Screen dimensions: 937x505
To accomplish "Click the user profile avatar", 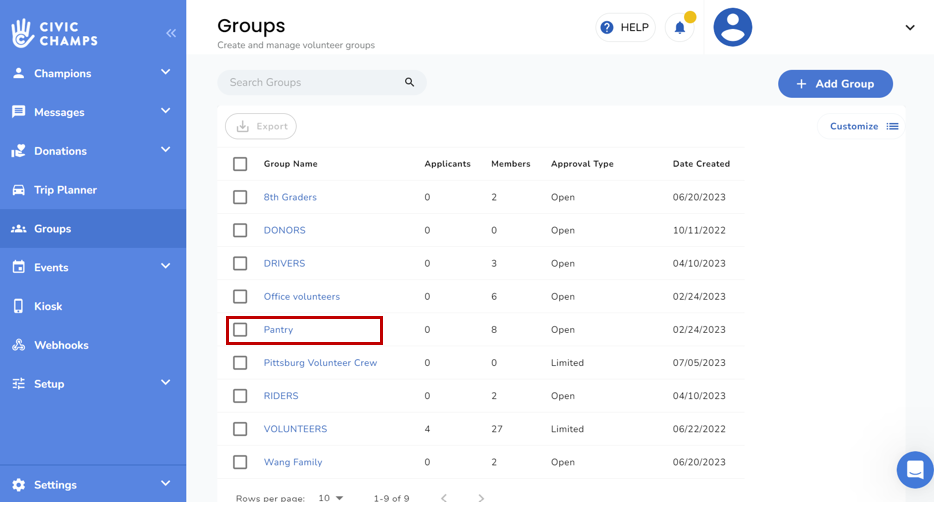I will 732,28.
